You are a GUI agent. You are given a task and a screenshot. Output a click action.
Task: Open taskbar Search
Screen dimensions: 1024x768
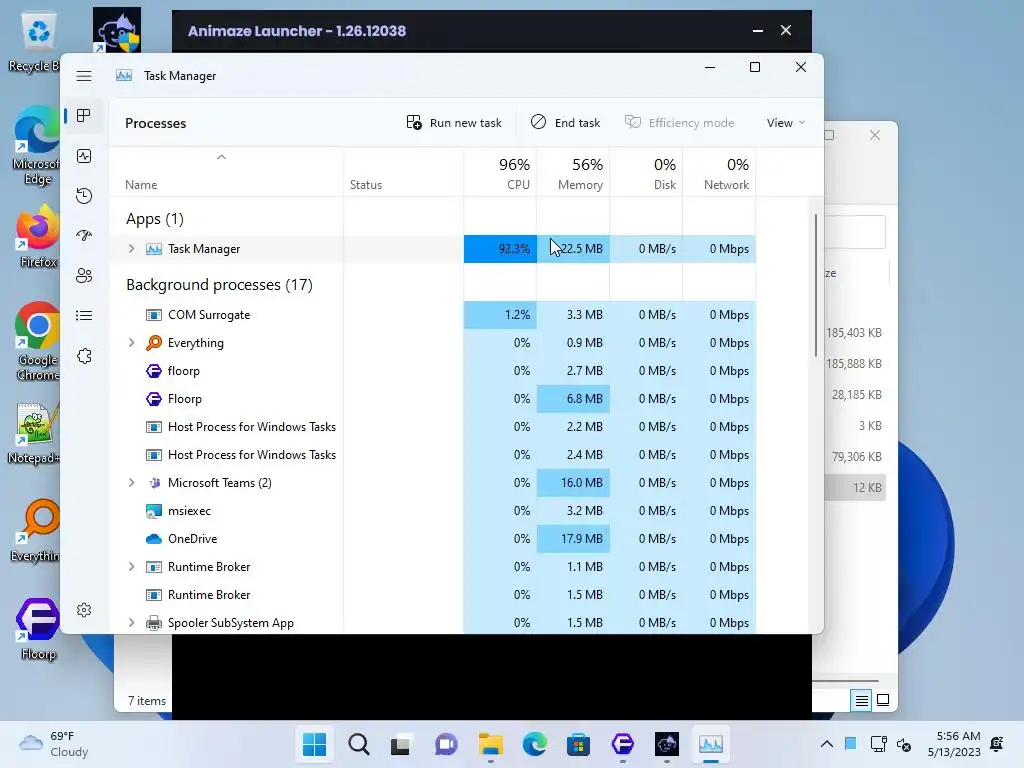click(359, 744)
